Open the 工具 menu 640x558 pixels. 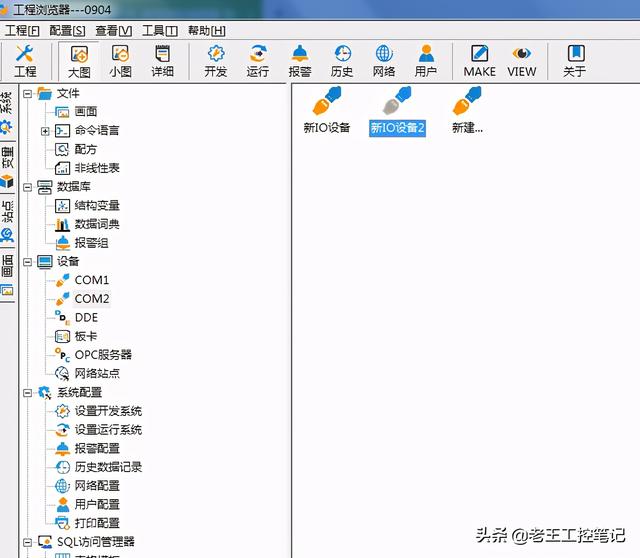click(x=160, y=31)
